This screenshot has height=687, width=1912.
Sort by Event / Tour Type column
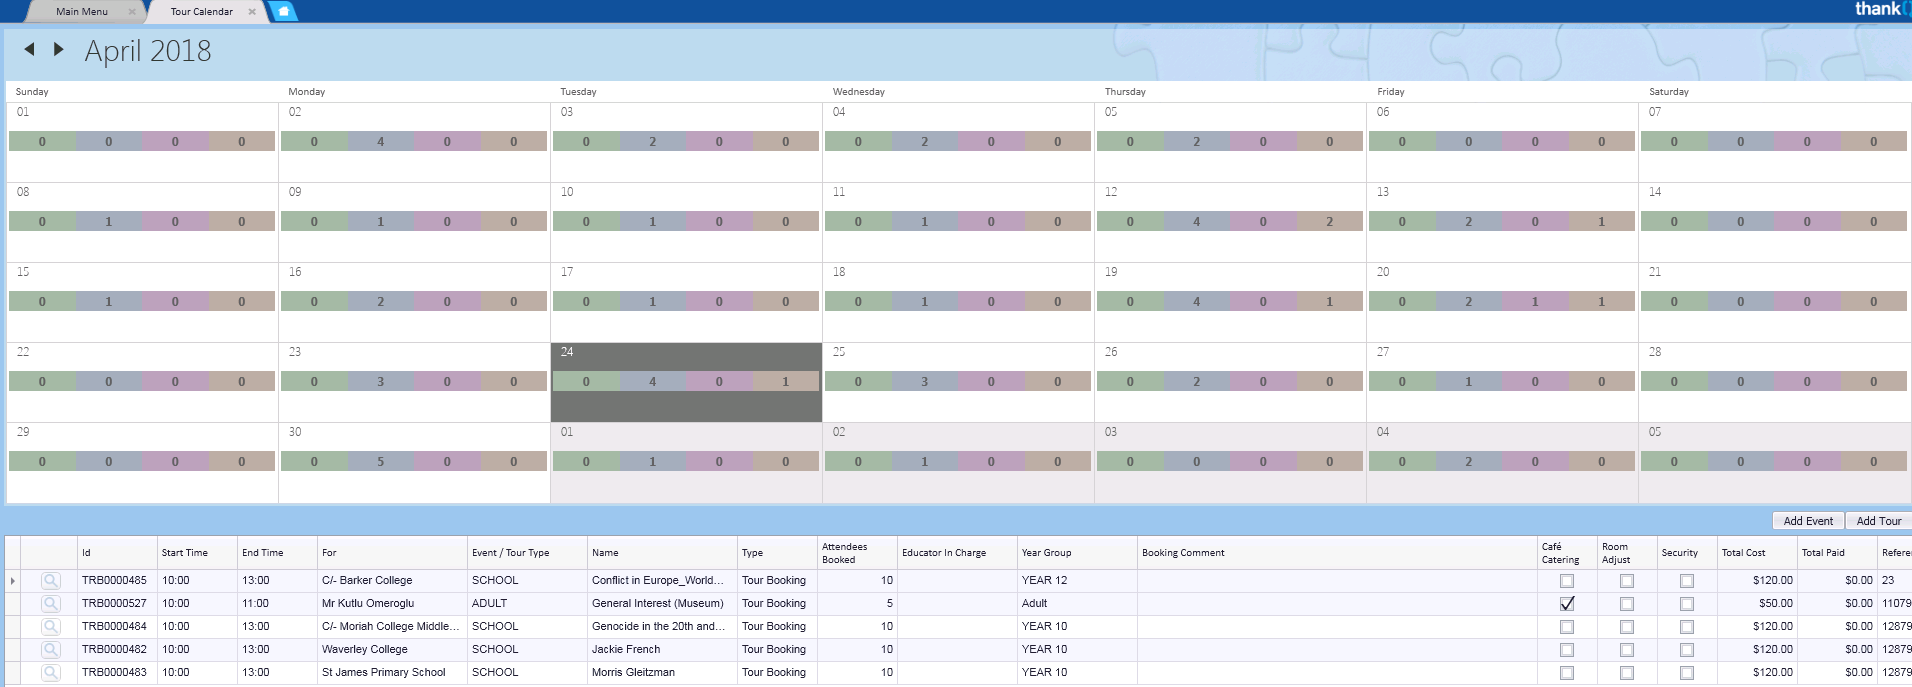click(x=510, y=553)
